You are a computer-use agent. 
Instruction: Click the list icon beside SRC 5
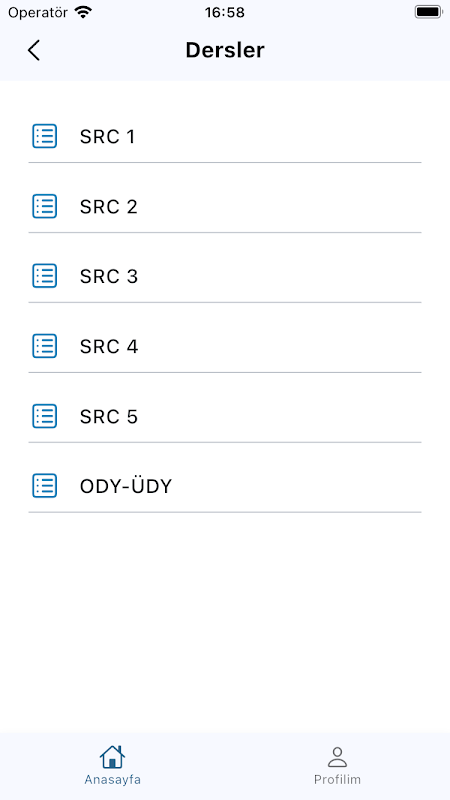[45, 416]
